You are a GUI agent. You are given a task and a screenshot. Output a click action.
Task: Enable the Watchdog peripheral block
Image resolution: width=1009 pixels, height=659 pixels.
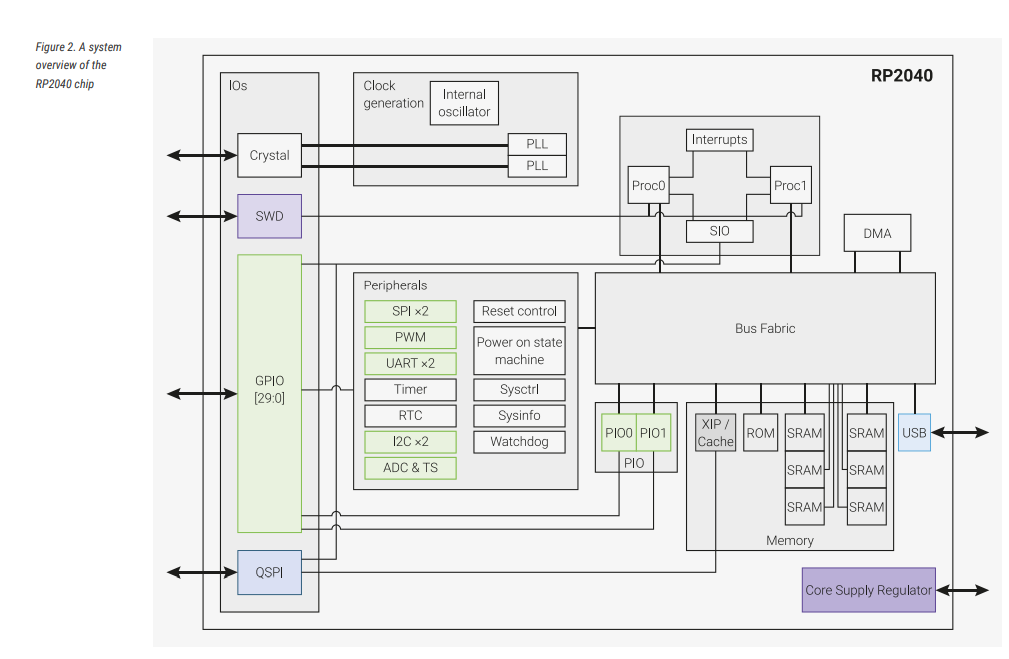coord(519,442)
